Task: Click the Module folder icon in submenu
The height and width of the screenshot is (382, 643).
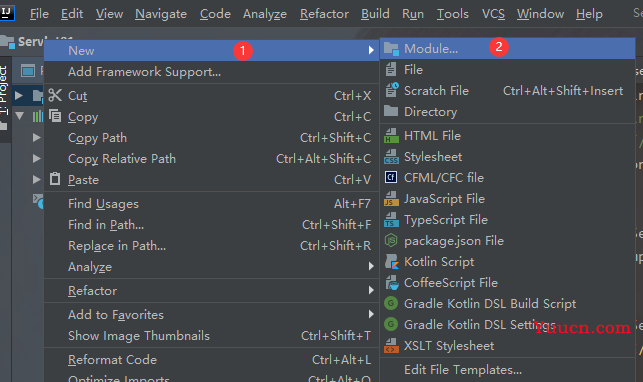Action: (391, 49)
